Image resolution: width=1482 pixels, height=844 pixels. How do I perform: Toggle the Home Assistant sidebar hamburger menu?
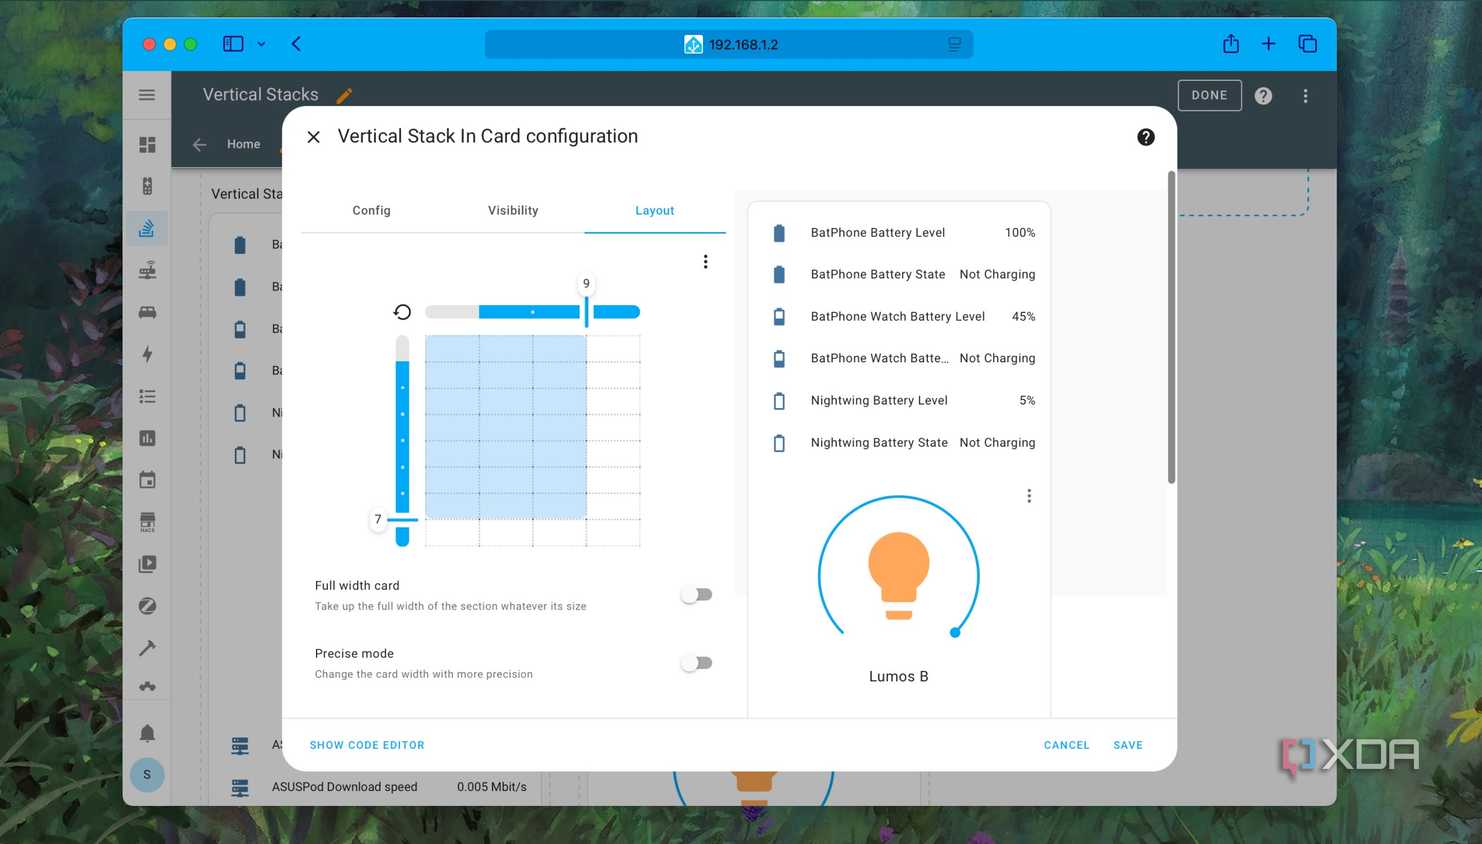pos(147,95)
